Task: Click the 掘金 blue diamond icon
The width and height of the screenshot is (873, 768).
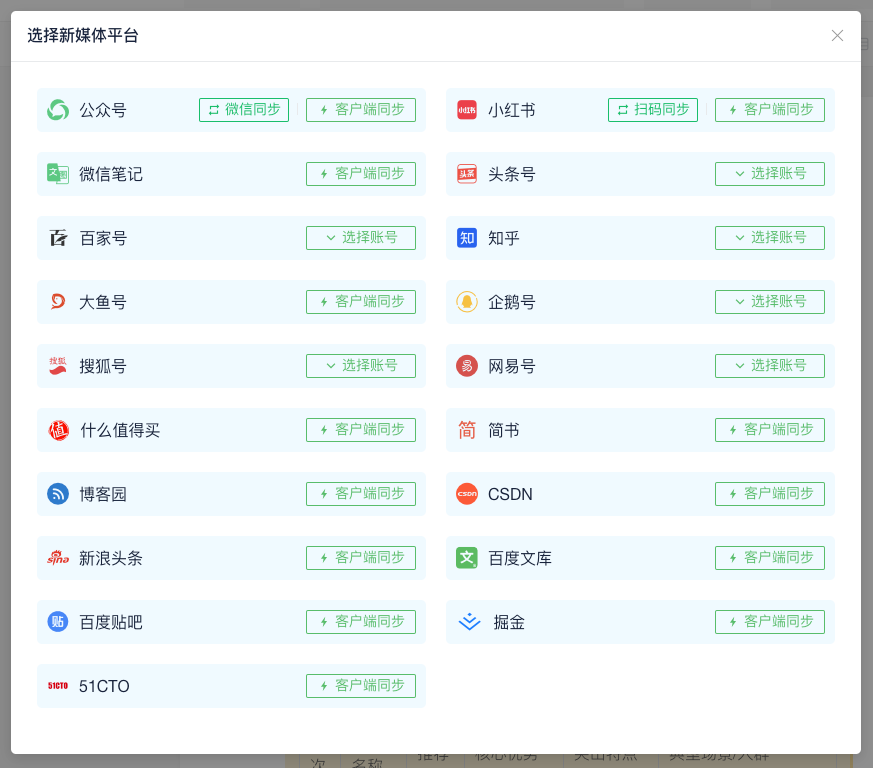Action: coord(469,622)
